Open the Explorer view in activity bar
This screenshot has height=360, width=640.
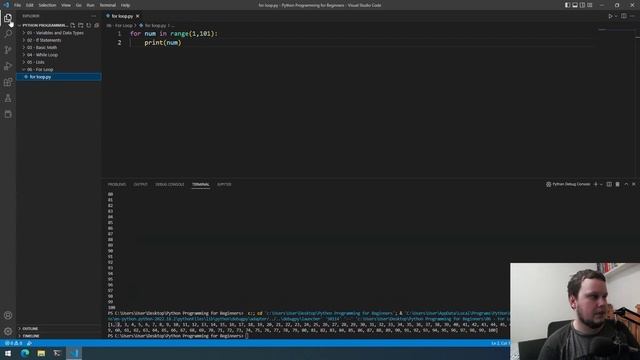(8, 18)
